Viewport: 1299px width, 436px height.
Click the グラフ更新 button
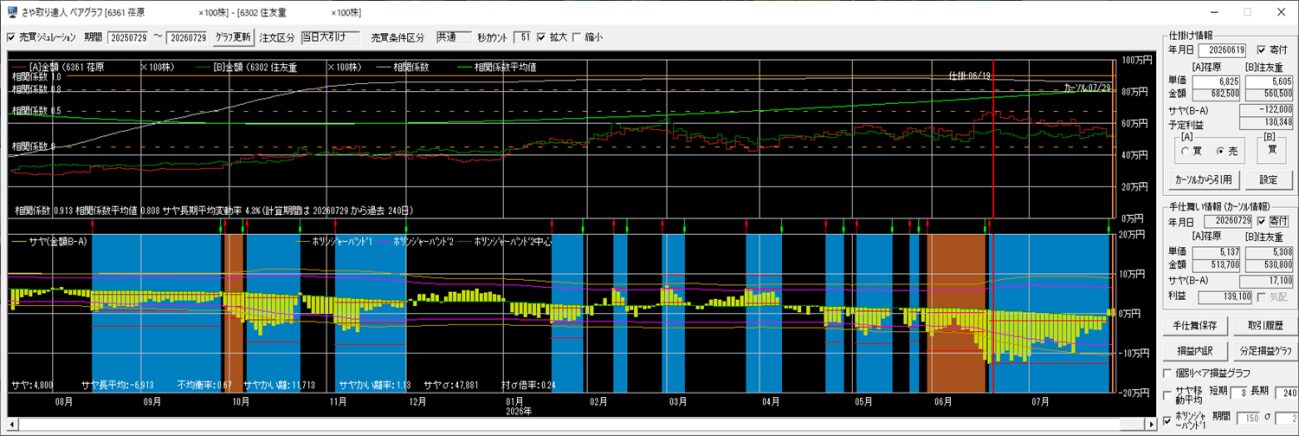[233, 37]
